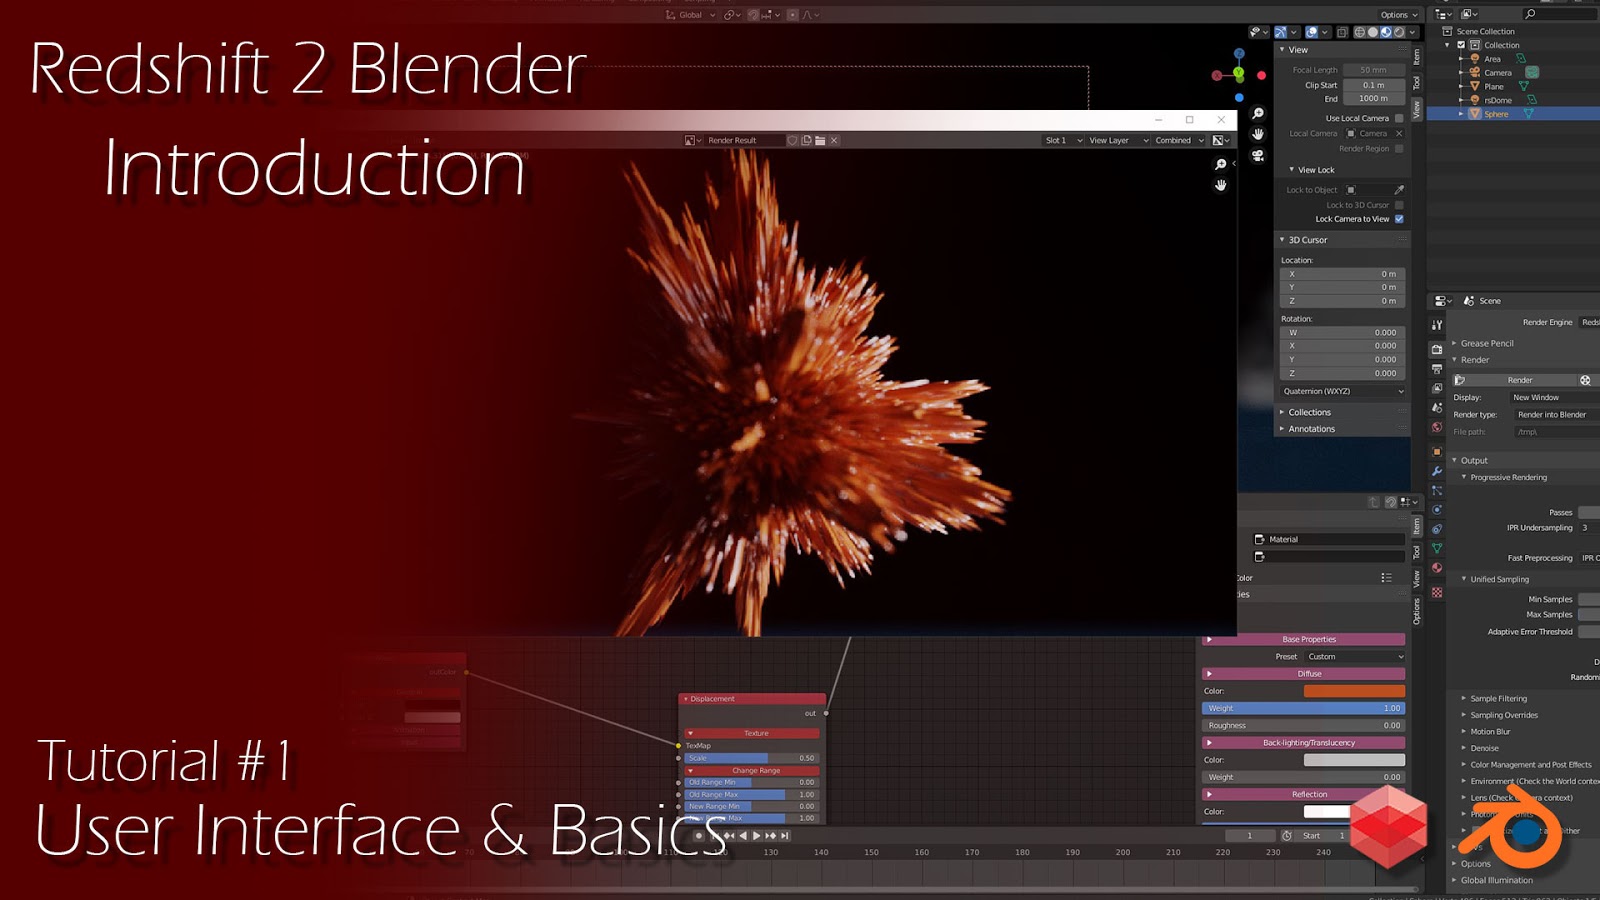
Task: Jump to timeline end frame
Action: coord(785,835)
